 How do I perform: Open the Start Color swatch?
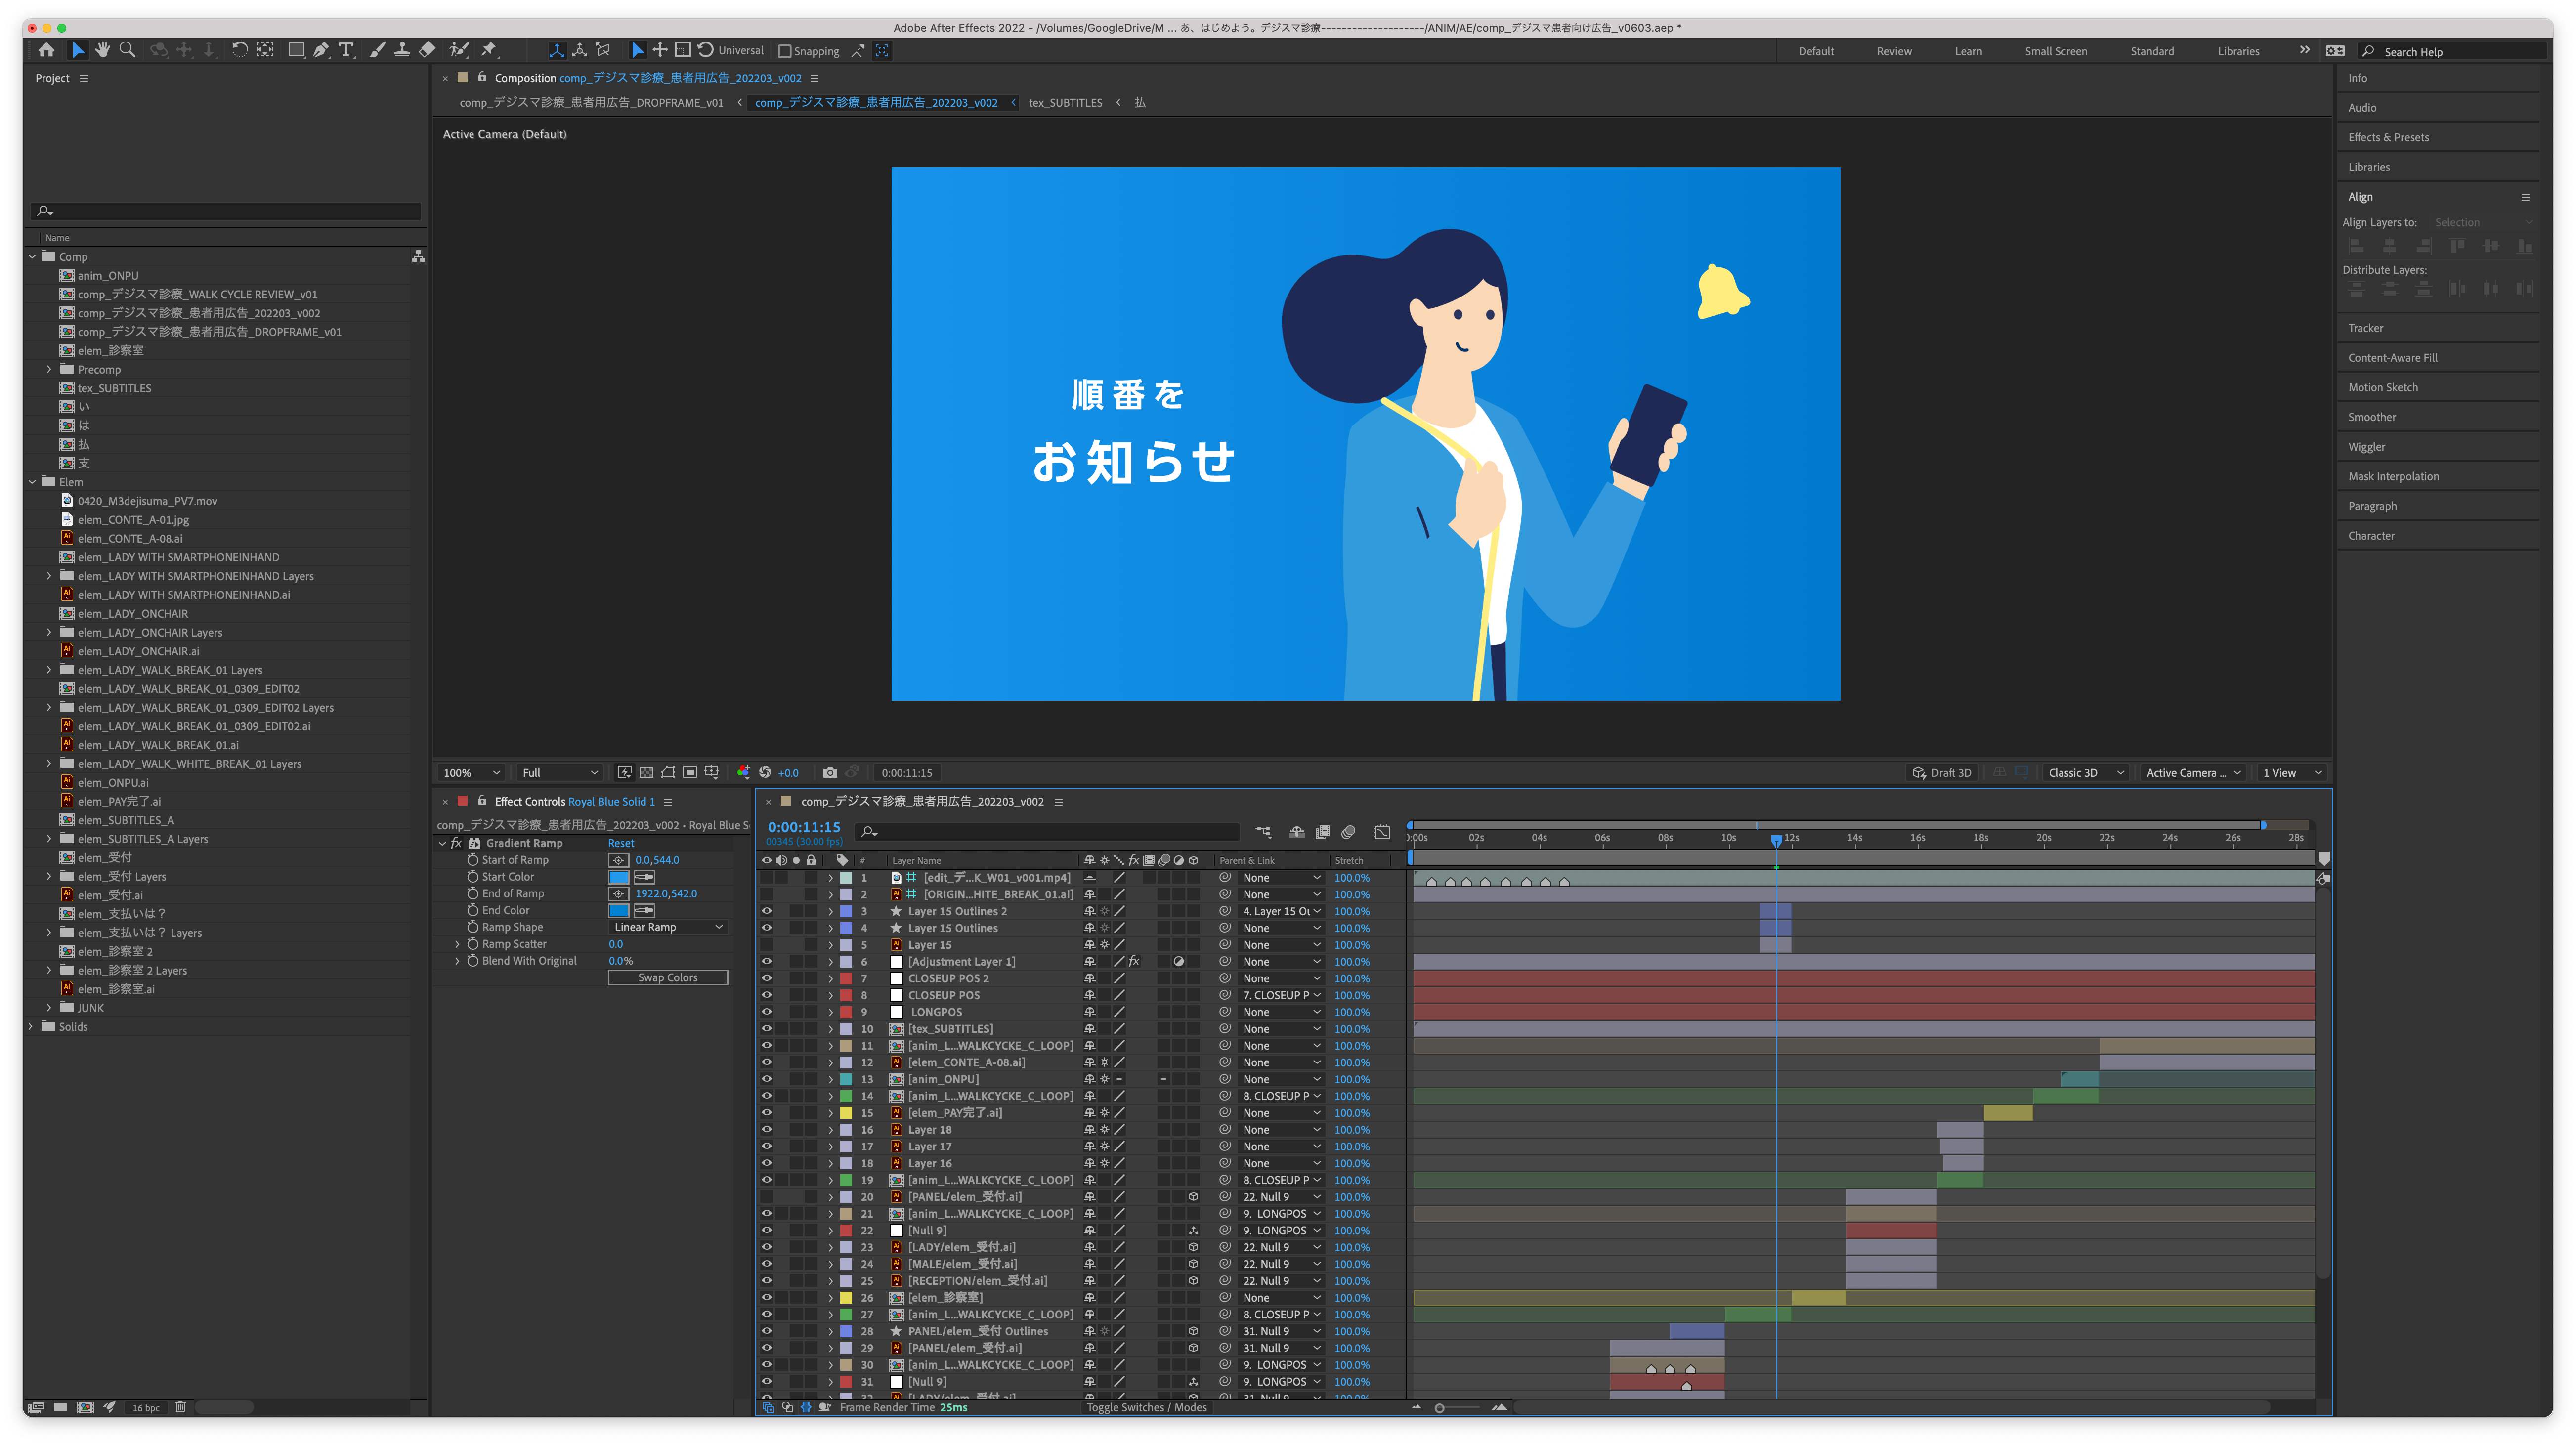(x=618, y=877)
